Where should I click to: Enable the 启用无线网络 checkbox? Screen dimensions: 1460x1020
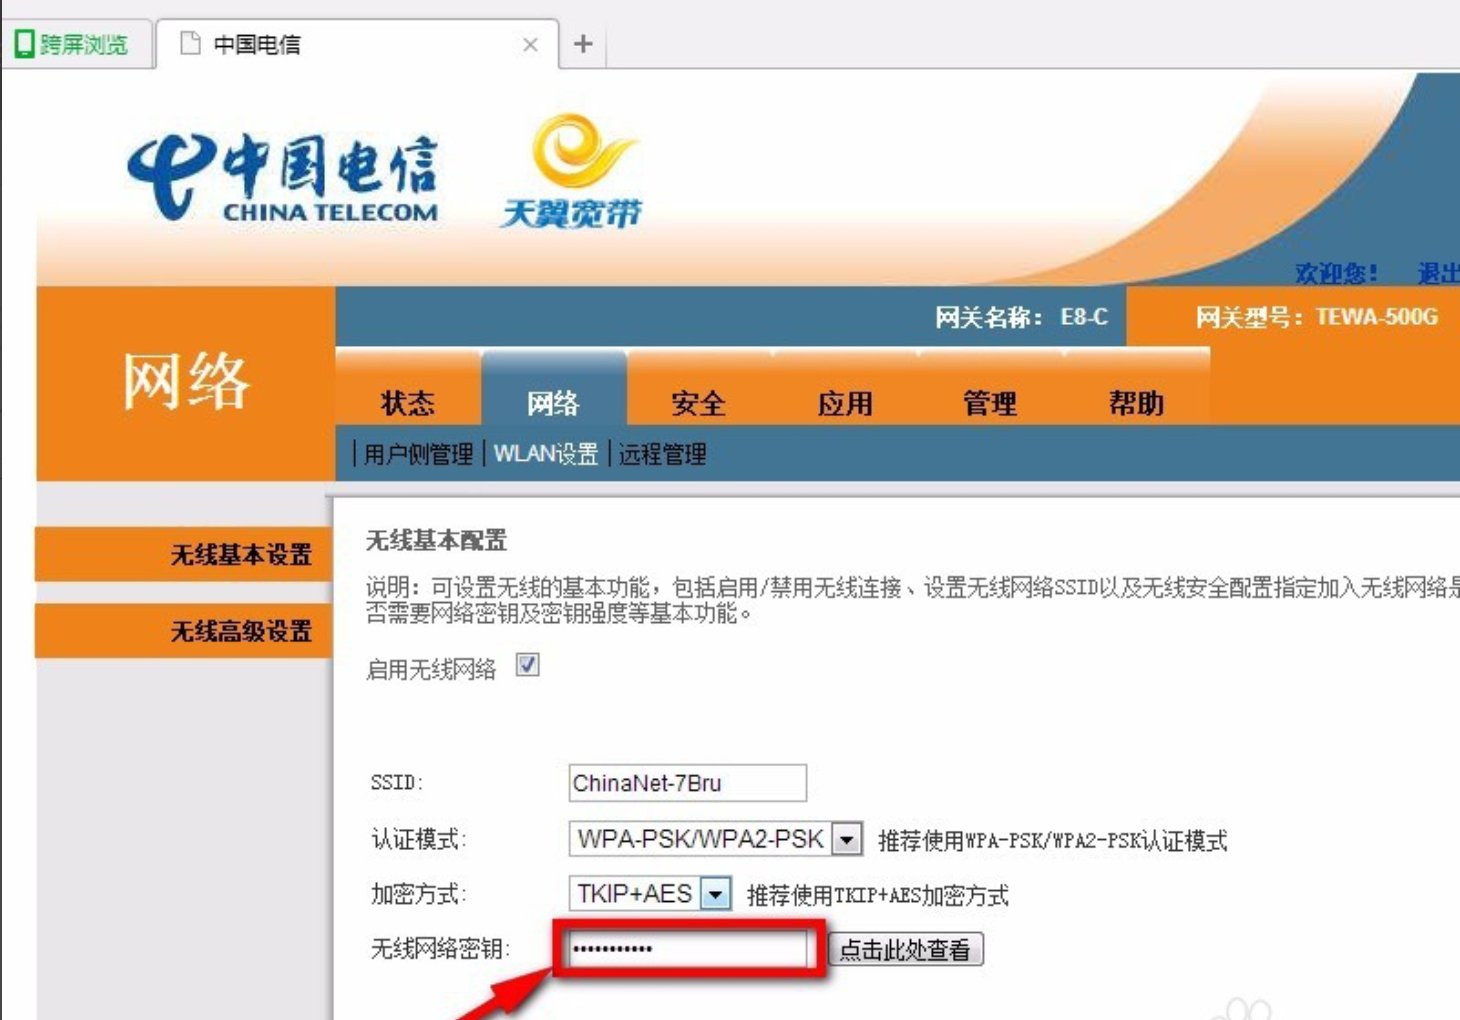[x=527, y=664]
